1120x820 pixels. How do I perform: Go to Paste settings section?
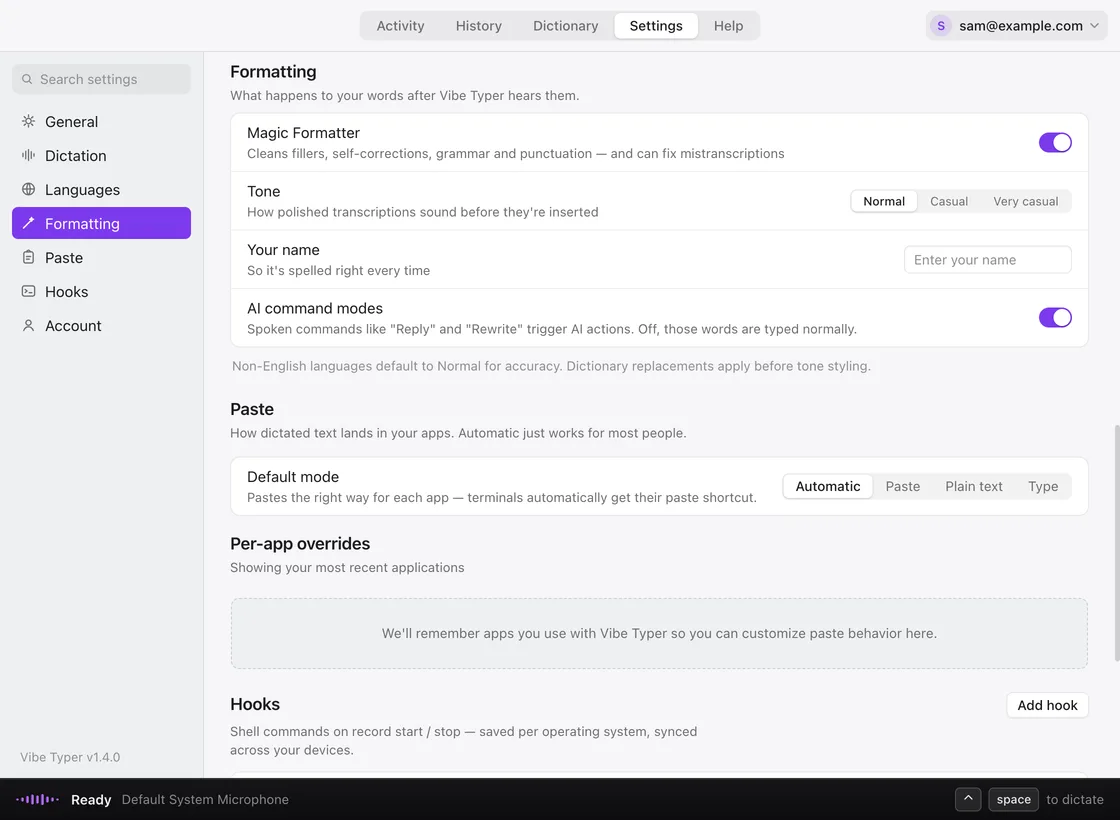101,257
